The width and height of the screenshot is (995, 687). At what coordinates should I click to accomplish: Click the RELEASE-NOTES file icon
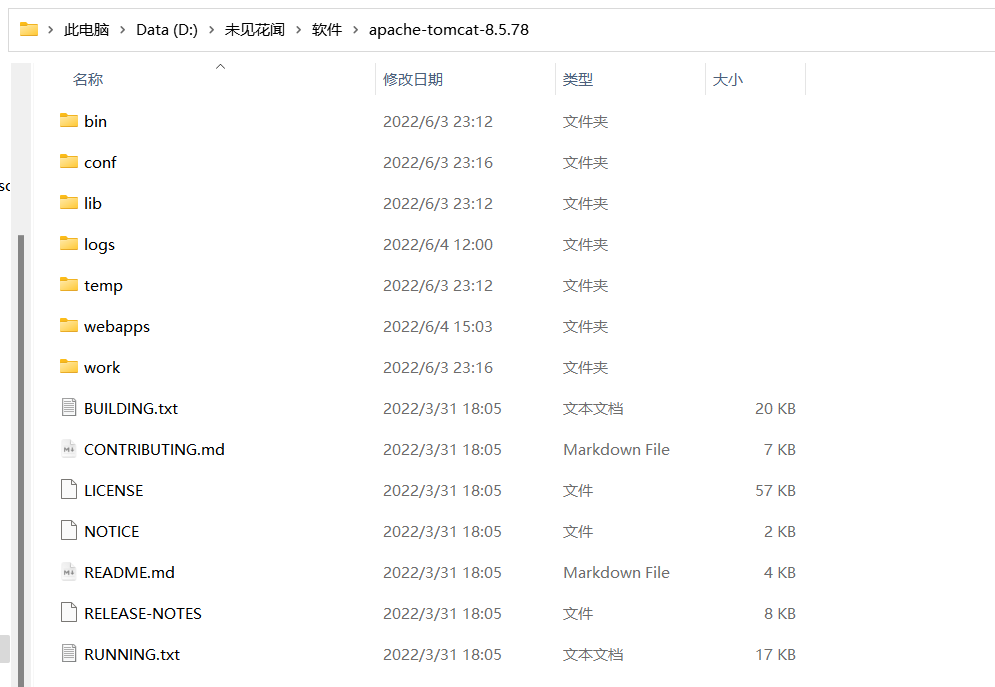coord(69,613)
